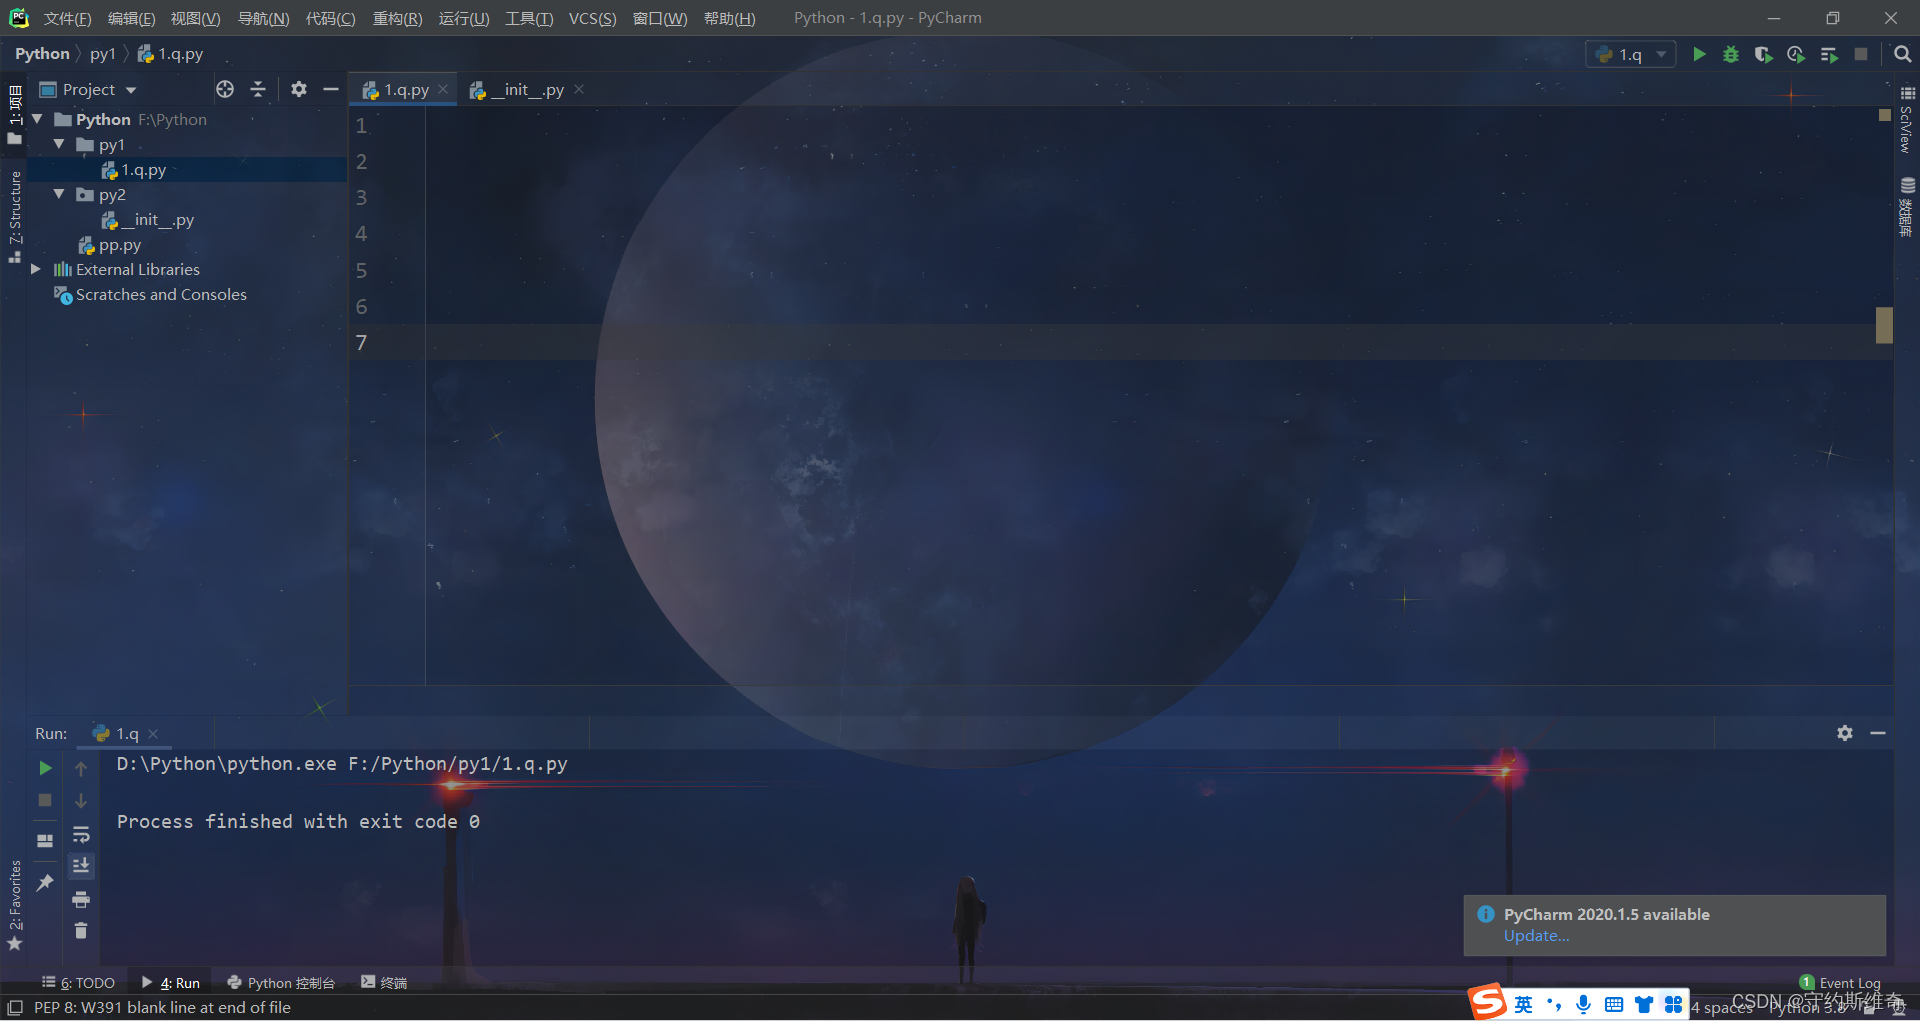
Task: Open the Event Log
Action: [1840, 983]
